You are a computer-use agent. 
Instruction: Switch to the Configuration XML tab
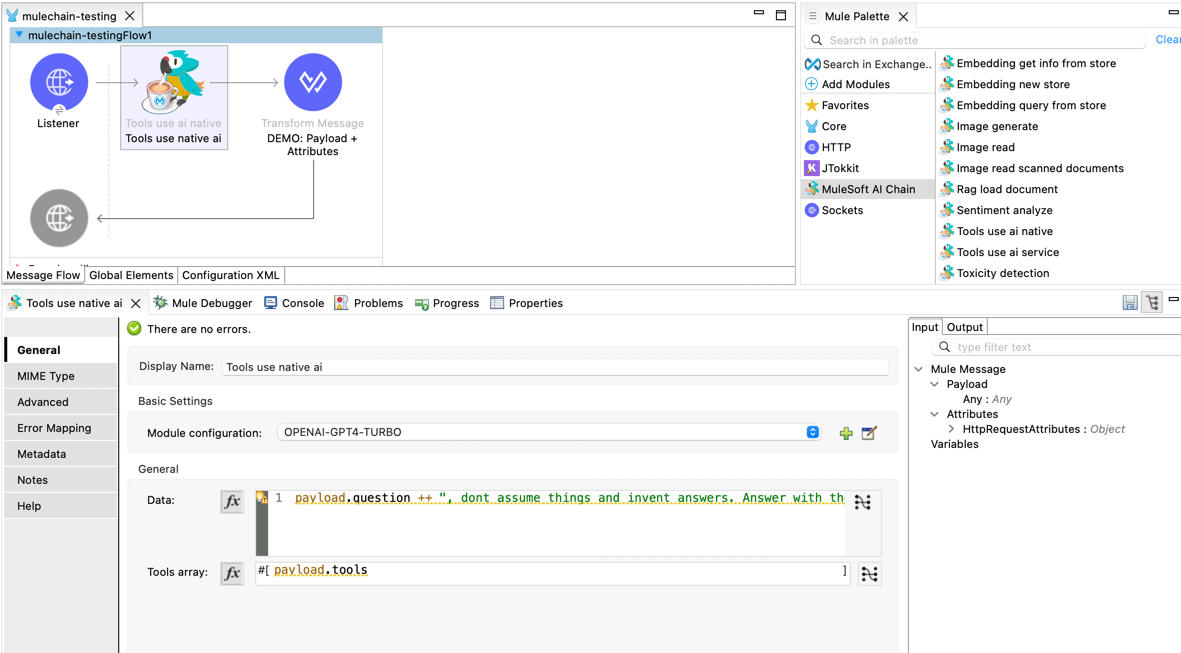(230, 275)
